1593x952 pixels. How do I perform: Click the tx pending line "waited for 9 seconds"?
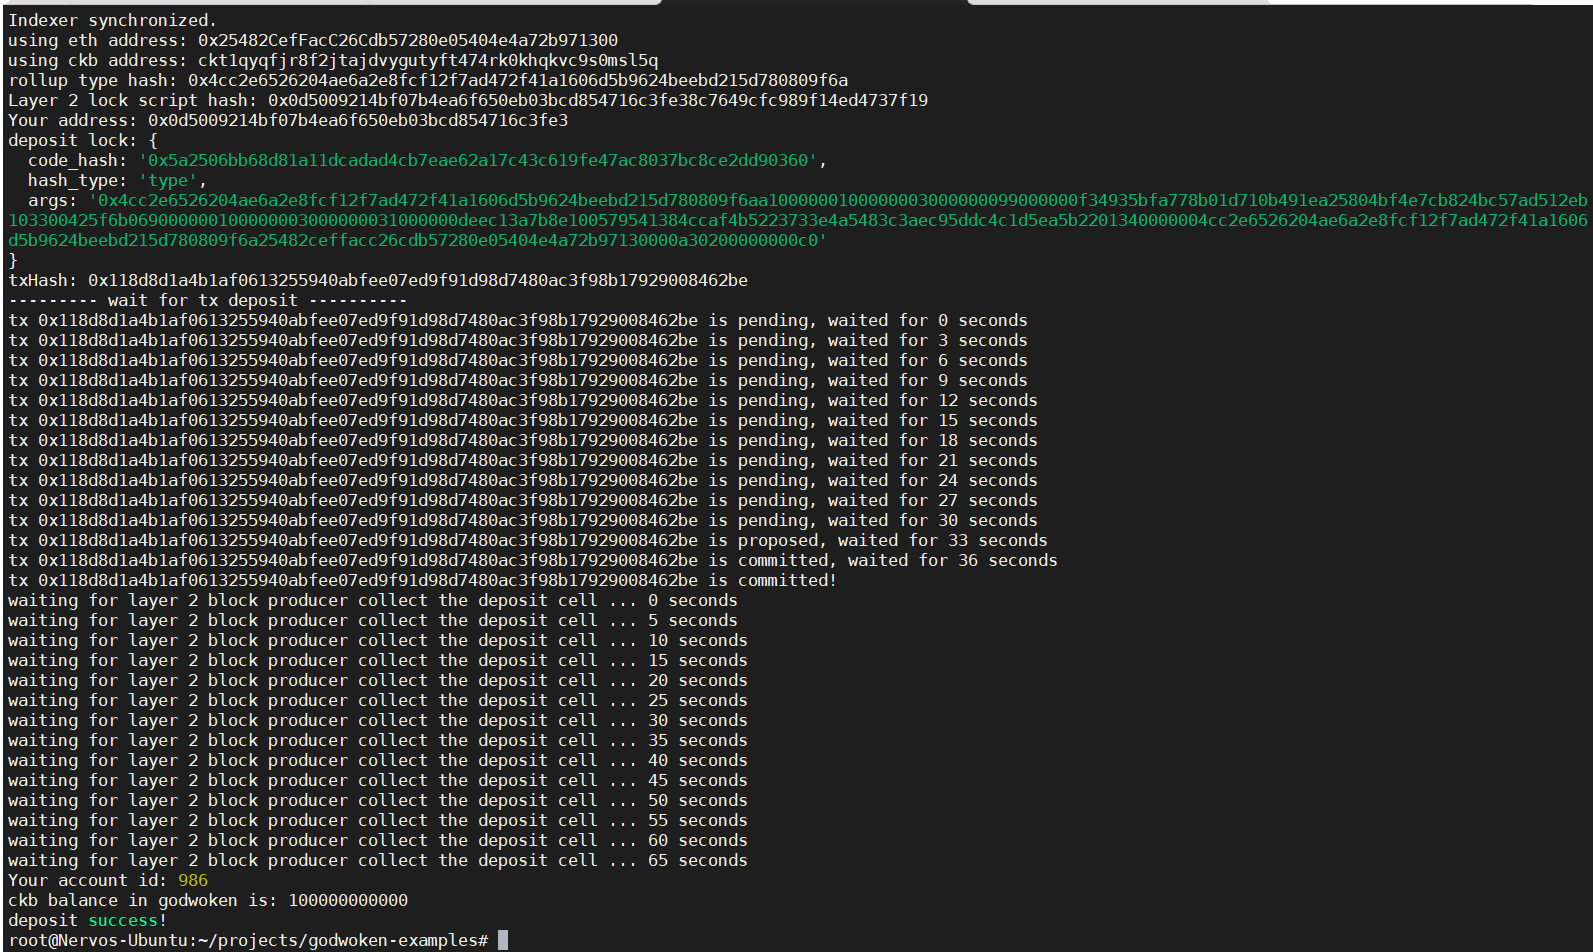click(518, 380)
